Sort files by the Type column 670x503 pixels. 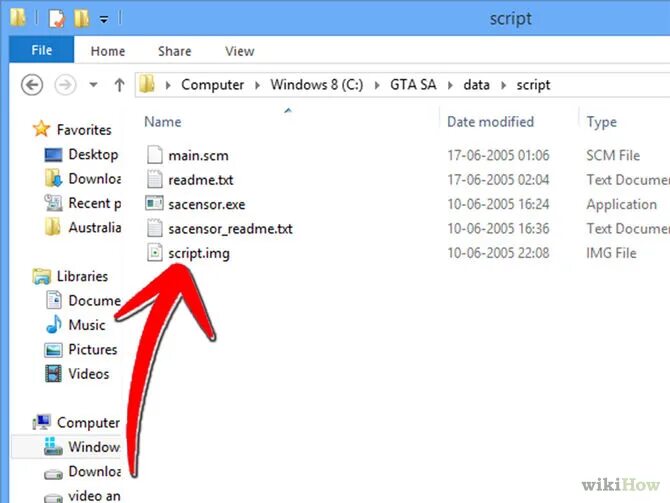[601, 122]
